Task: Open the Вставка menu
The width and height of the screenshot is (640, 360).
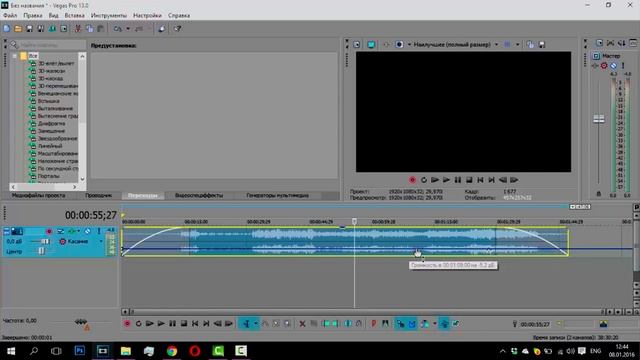Action: 74,16
